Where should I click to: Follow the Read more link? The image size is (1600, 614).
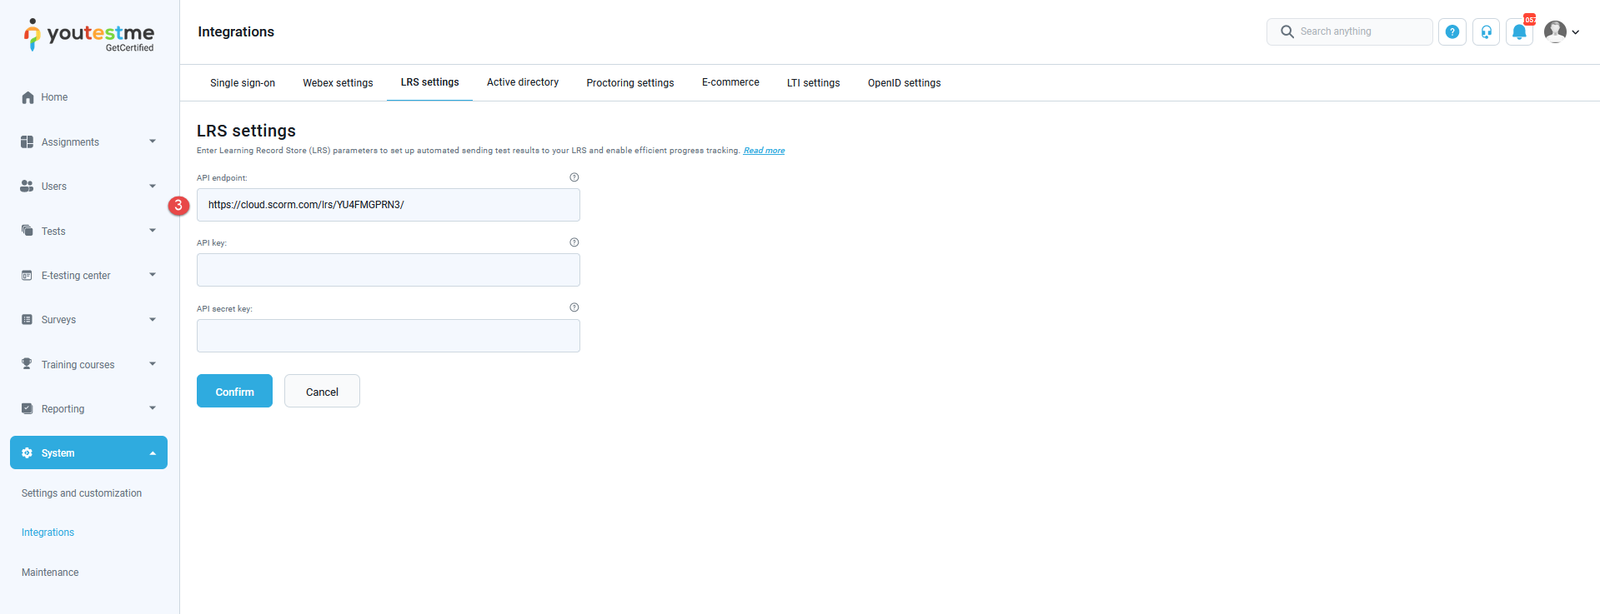pos(764,151)
